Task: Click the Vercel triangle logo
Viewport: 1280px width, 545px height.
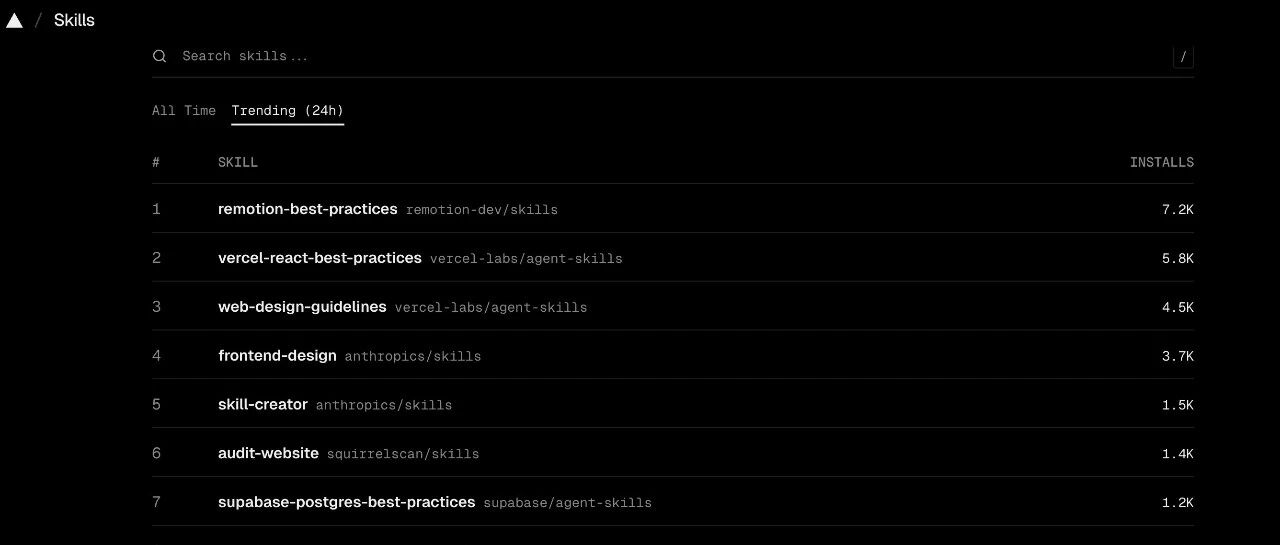Action: pos(14,20)
